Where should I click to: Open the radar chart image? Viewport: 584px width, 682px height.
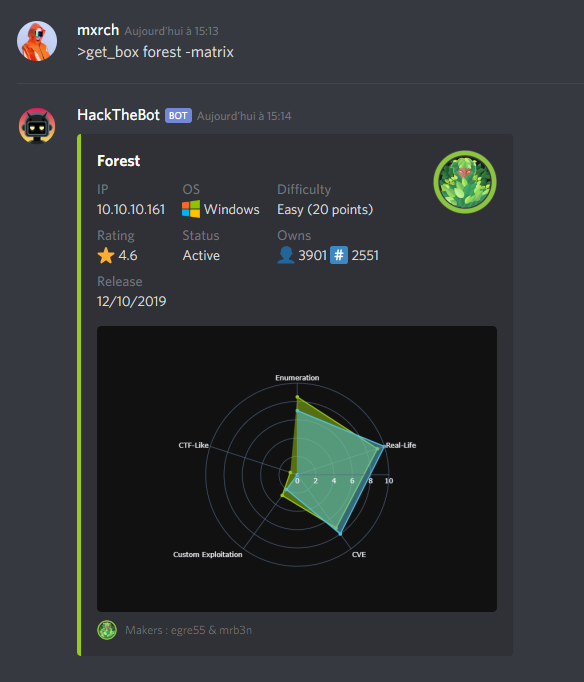click(297, 469)
